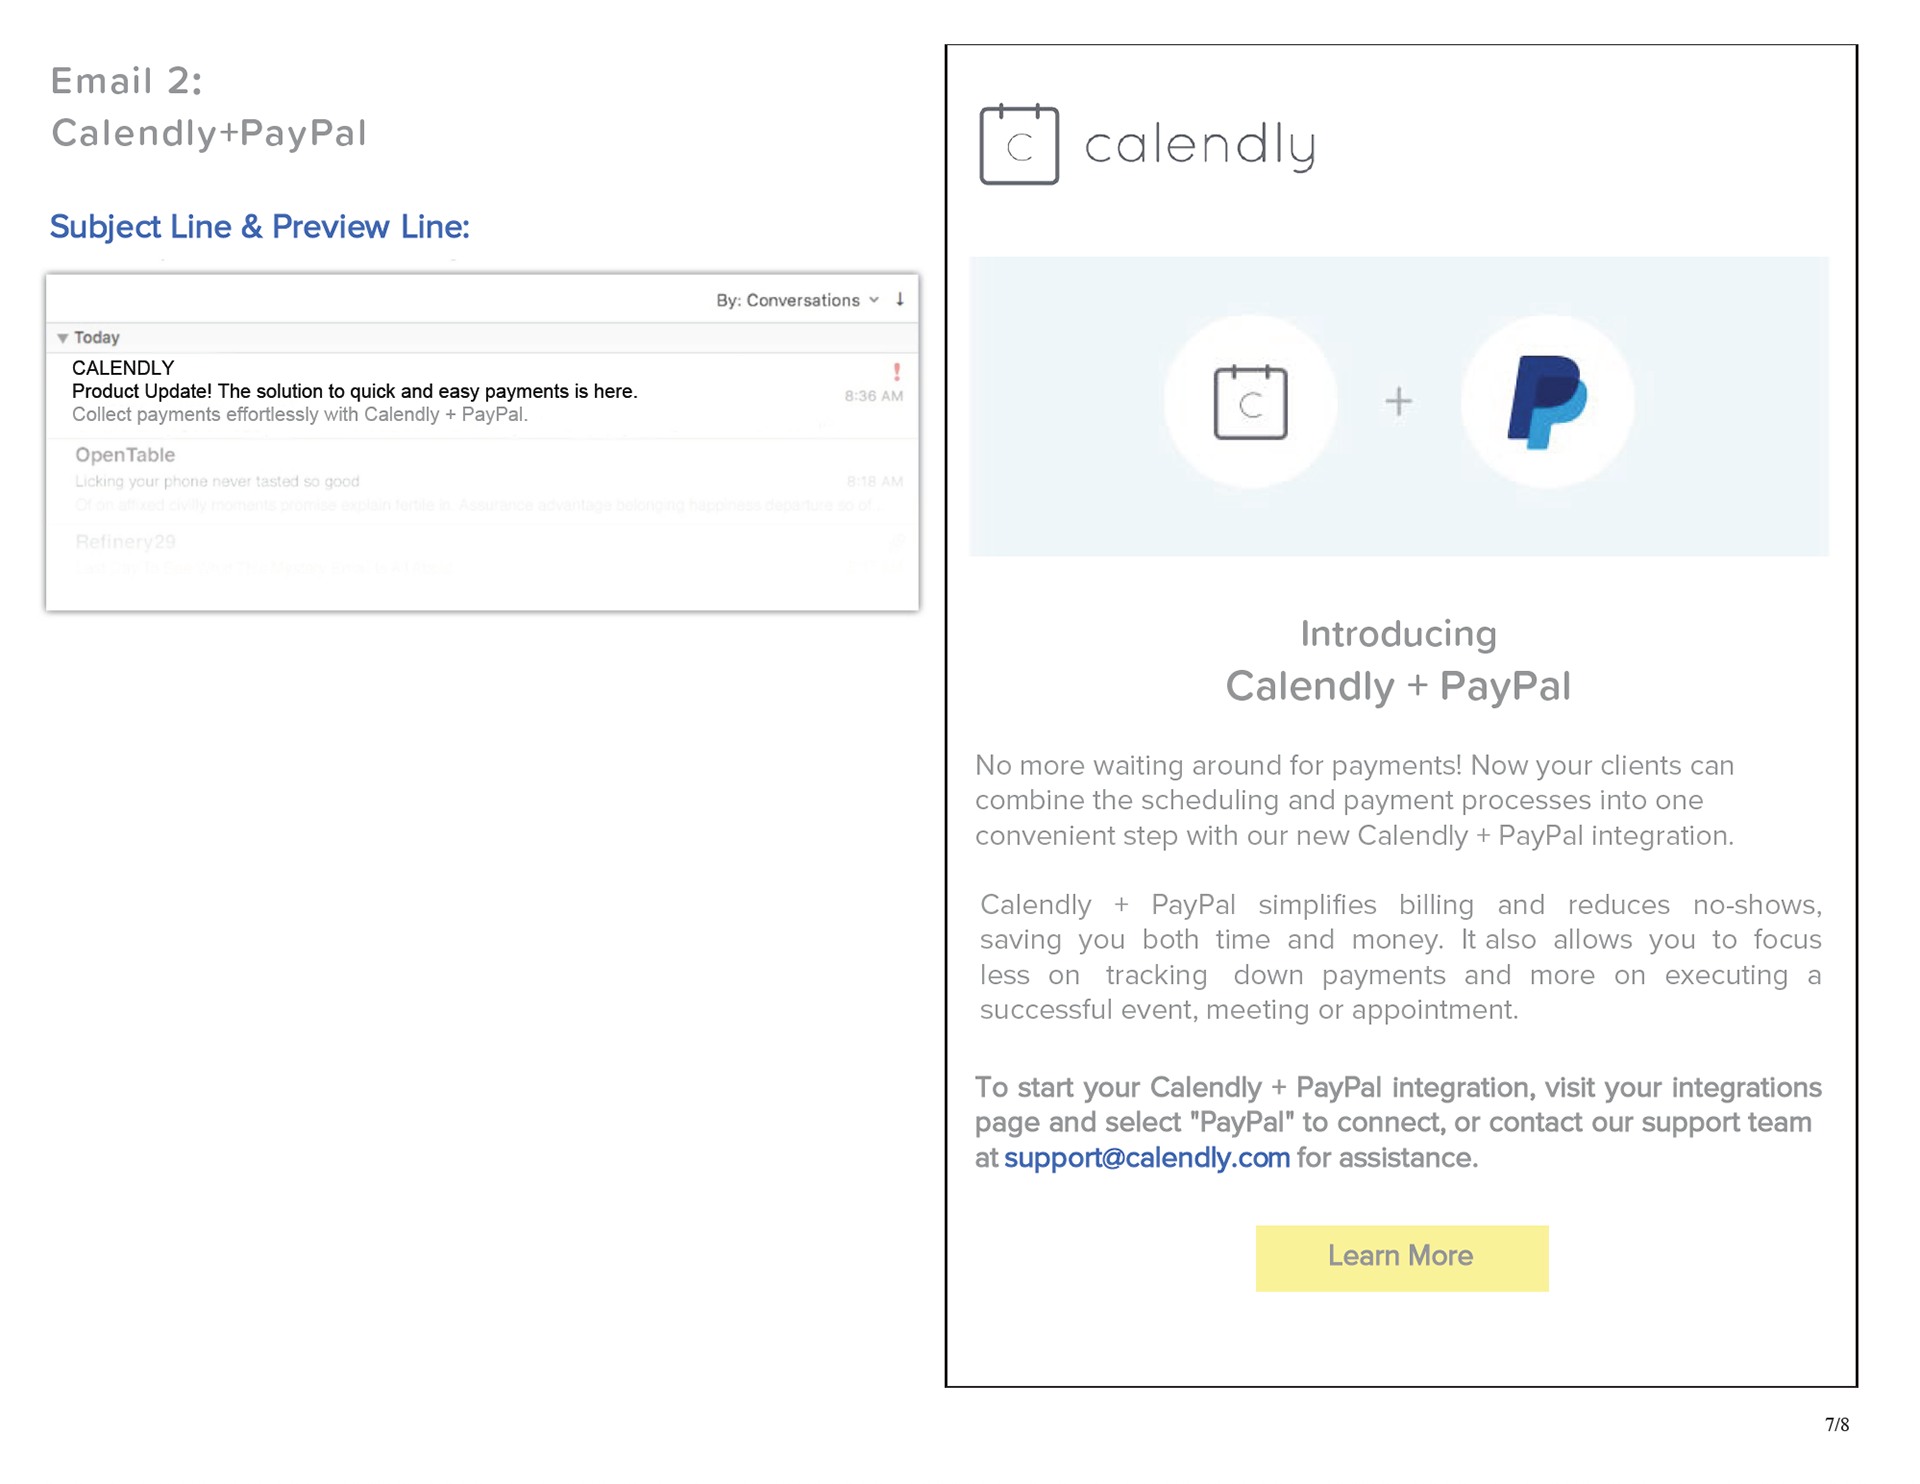Open the By: Conversations sort dropdown
Viewport: 1920px width, 1484px height.
tap(797, 300)
